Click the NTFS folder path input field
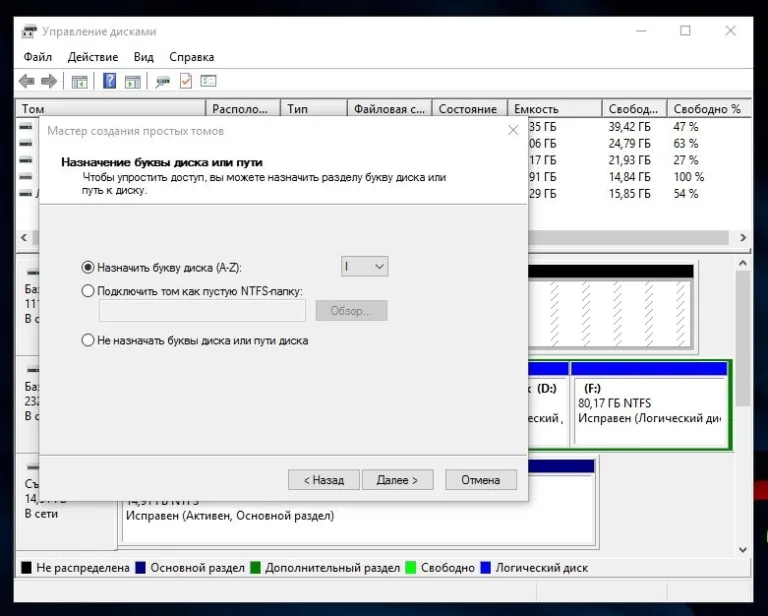768x616 pixels. tap(202, 310)
